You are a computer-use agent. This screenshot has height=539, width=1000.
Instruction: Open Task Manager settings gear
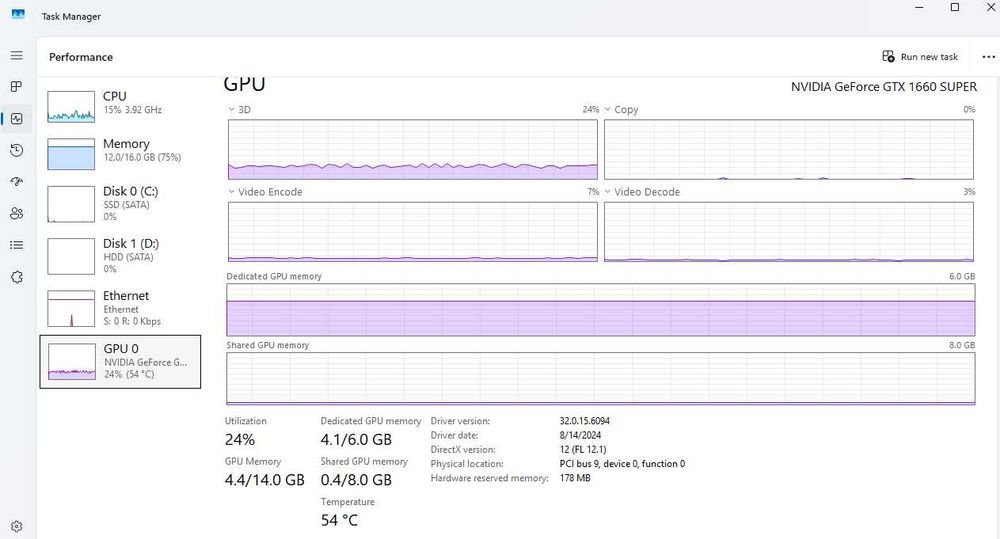[16, 526]
